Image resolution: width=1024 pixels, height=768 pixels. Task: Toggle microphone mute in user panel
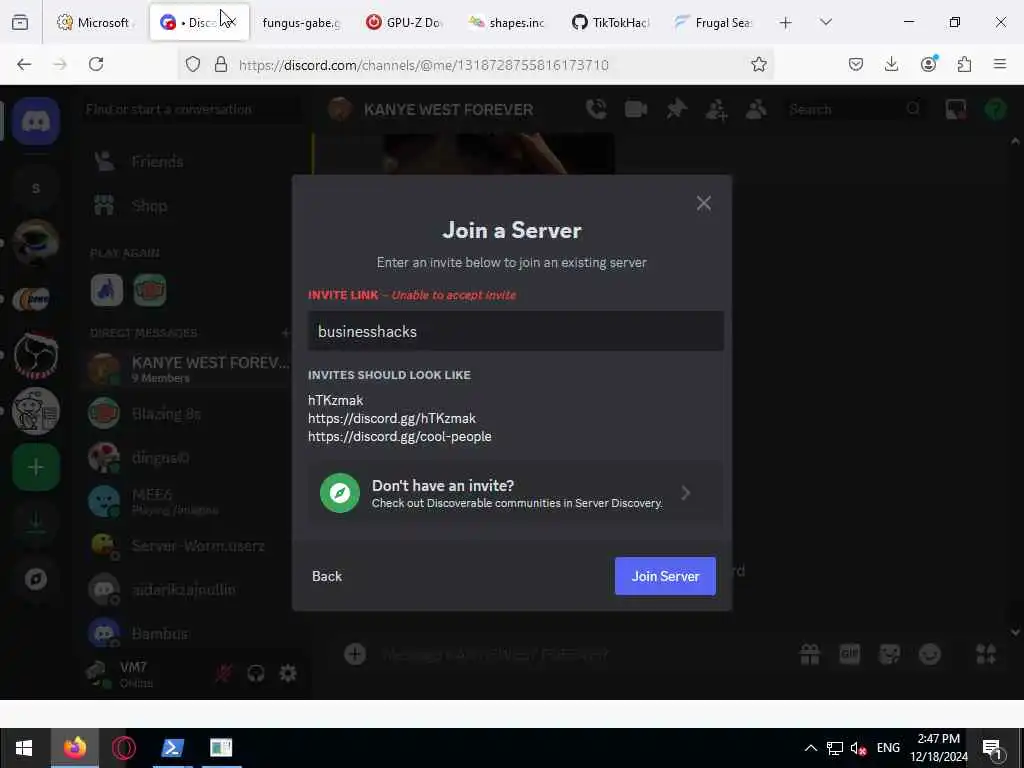pos(223,673)
